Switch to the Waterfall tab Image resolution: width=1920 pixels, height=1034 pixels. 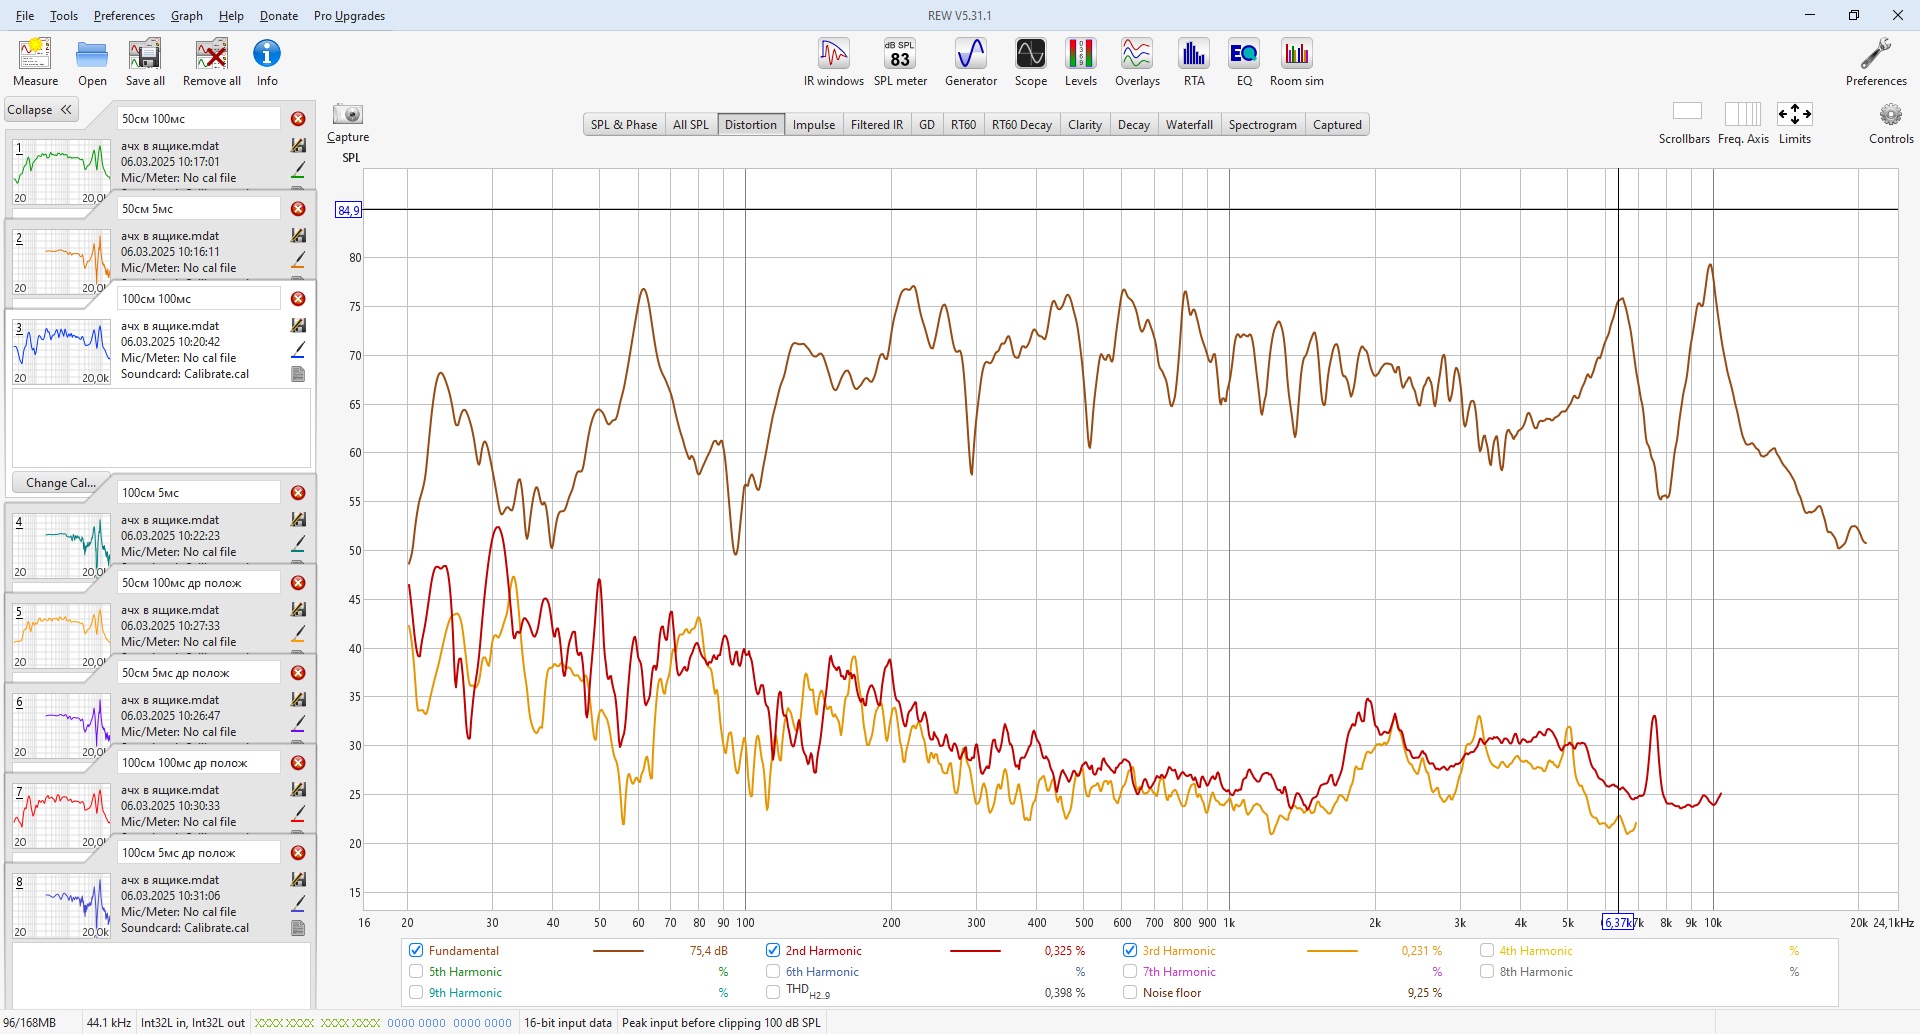tap(1189, 125)
